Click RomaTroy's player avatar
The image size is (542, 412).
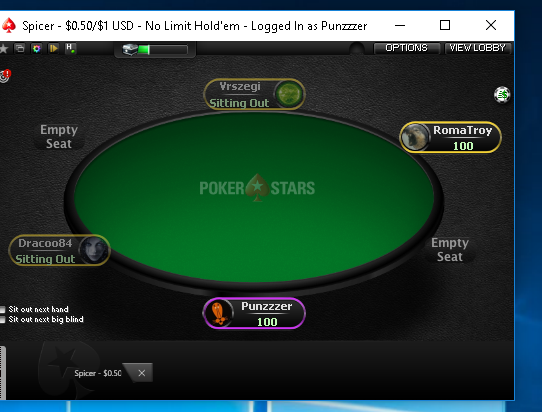tap(415, 138)
